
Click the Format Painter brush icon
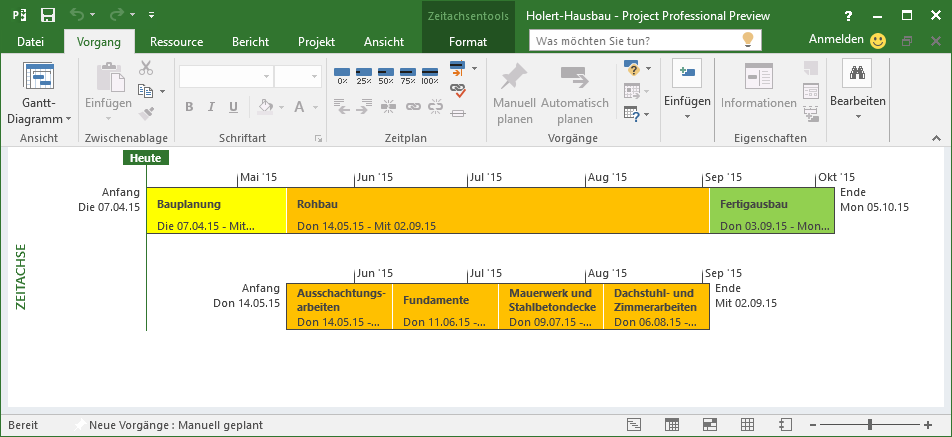pos(146,113)
